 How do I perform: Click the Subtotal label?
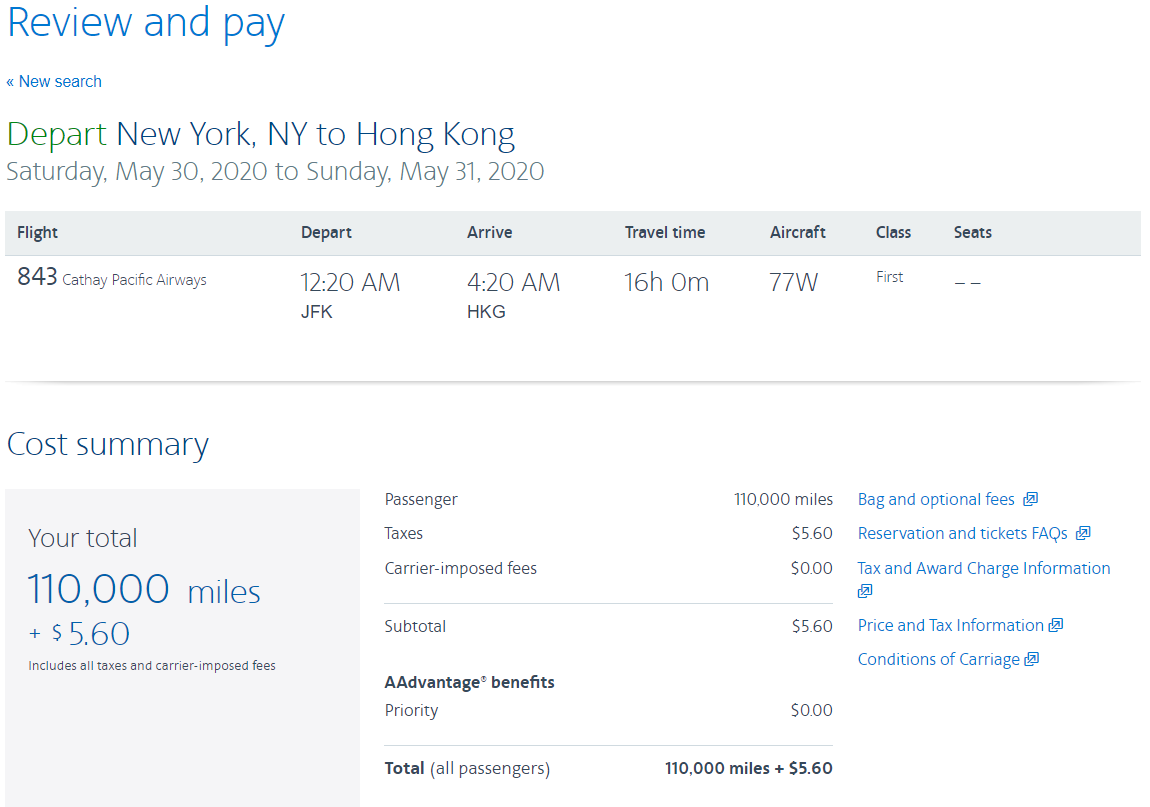(415, 627)
